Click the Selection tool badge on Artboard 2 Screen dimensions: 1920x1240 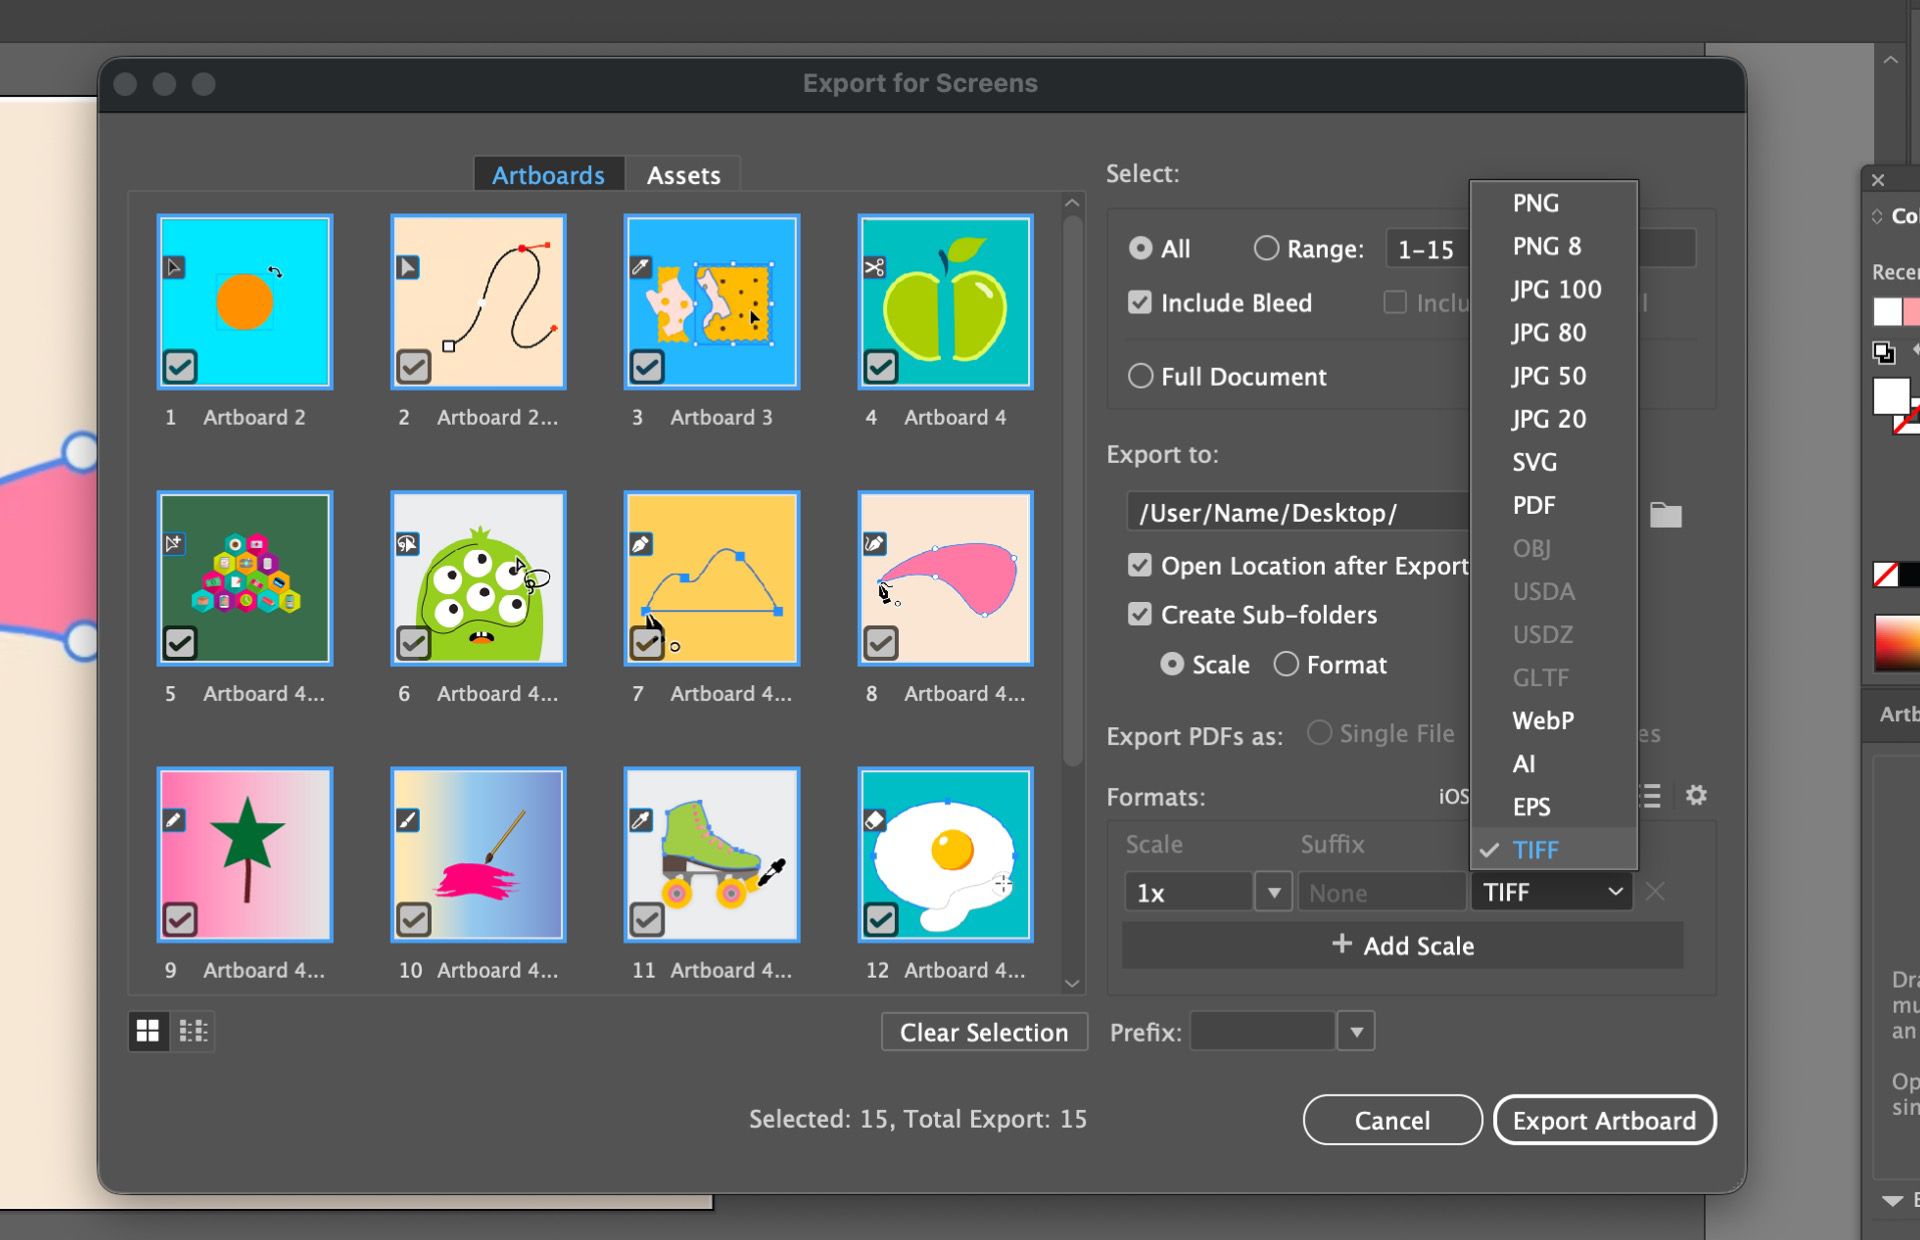pyautogui.click(x=174, y=266)
